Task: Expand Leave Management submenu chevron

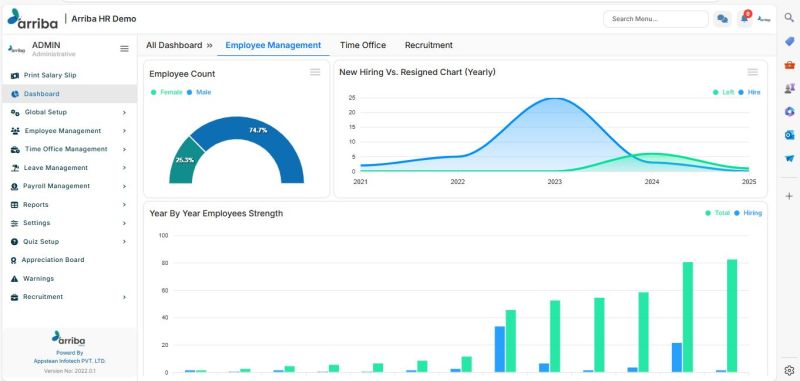Action: [x=124, y=168]
